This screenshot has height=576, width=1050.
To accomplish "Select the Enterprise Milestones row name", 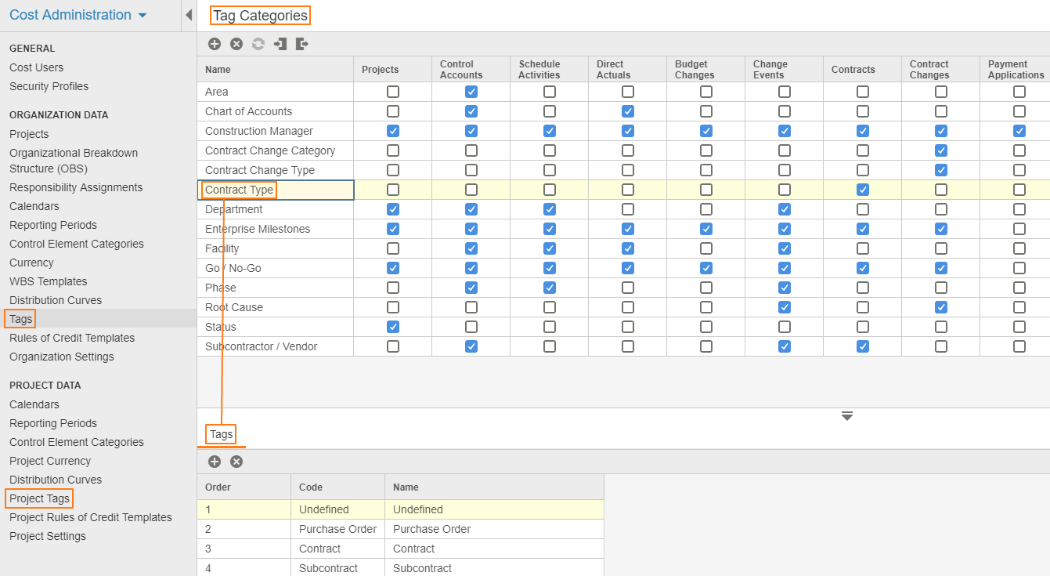I will 258,229.
